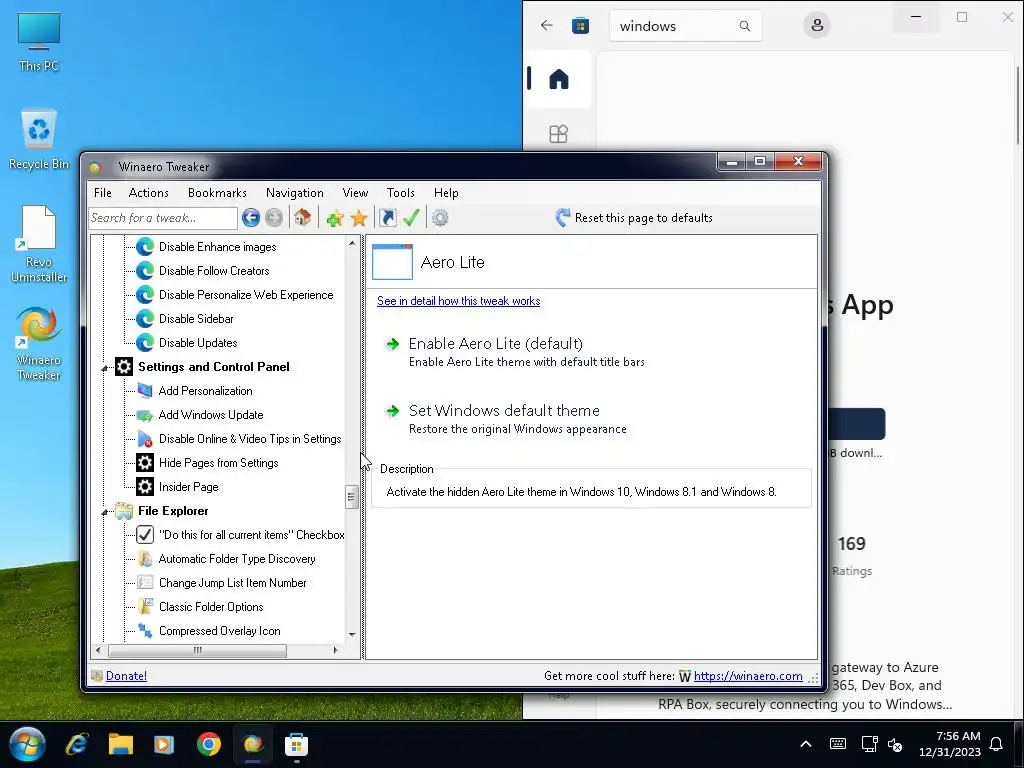Click the tree scroll down arrow
Image resolution: width=1024 pixels, height=768 pixels.
tap(352, 634)
